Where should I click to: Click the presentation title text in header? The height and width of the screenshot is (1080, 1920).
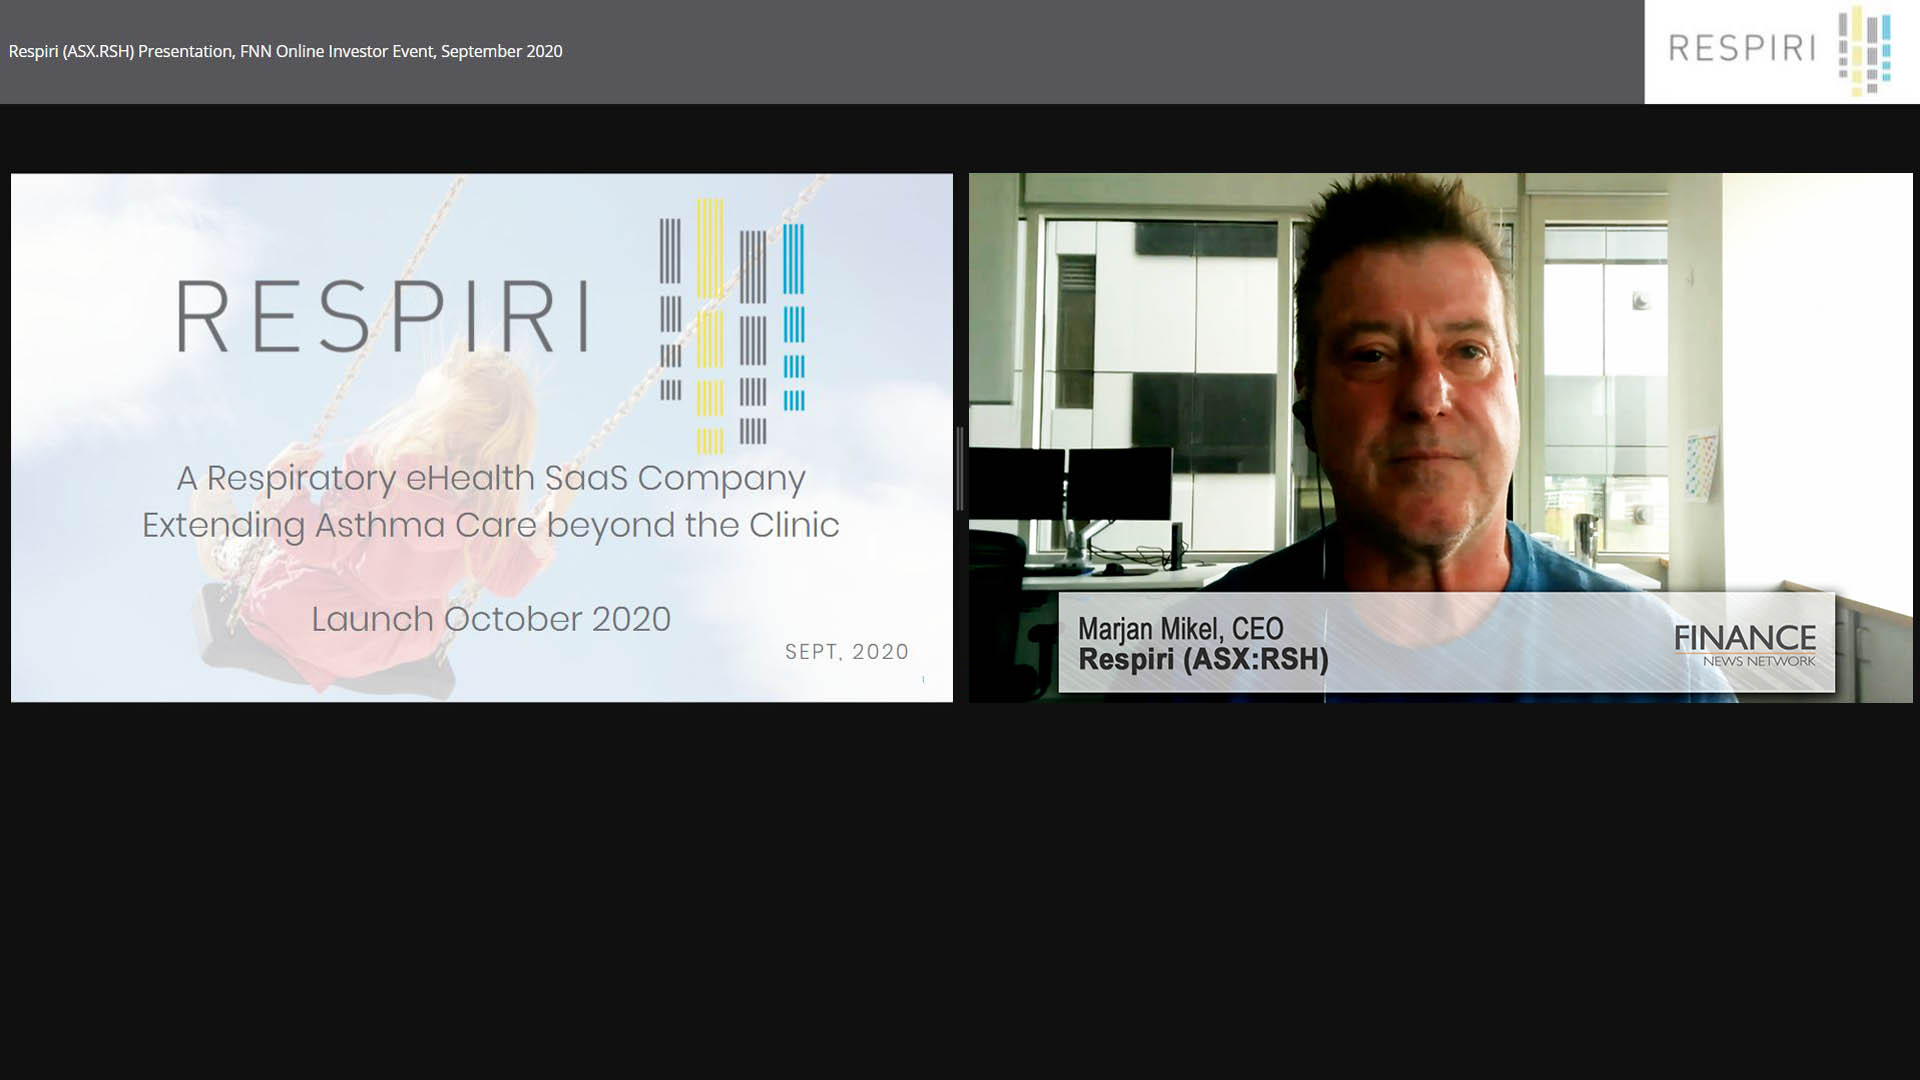pyautogui.click(x=286, y=51)
